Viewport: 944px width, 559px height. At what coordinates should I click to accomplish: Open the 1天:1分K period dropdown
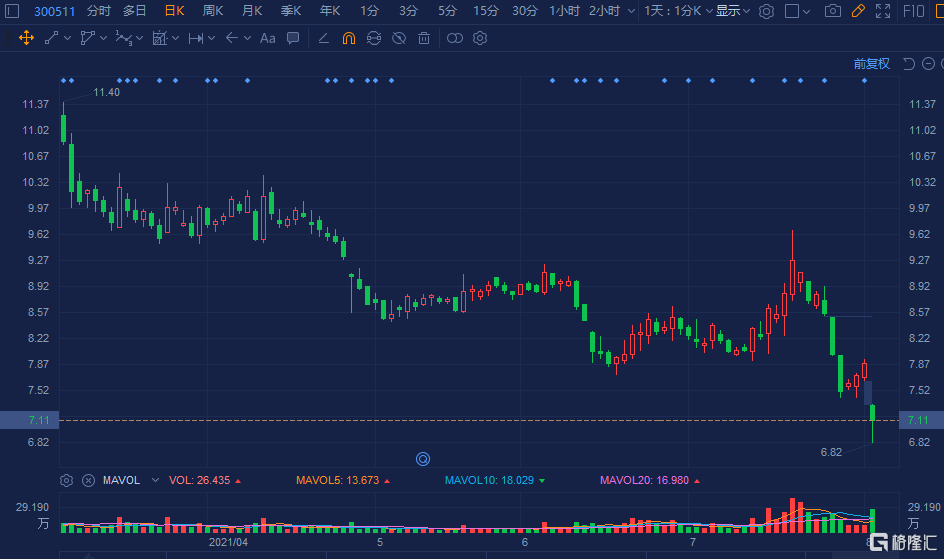click(678, 11)
